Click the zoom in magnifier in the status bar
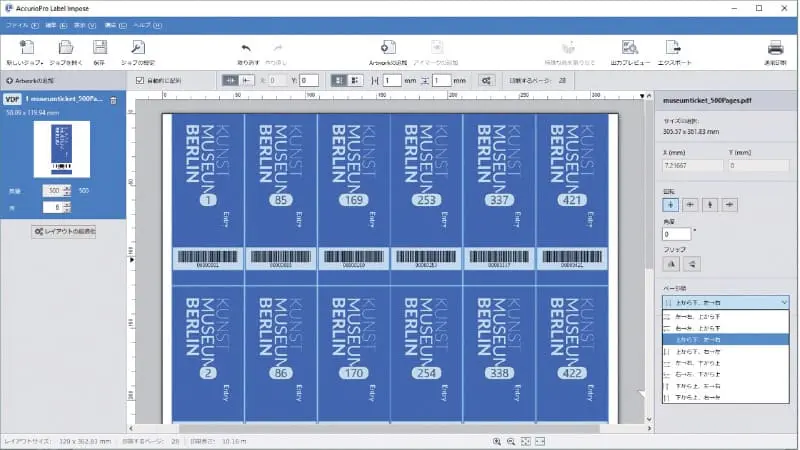The image size is (800, 450). tap(497, 441)
